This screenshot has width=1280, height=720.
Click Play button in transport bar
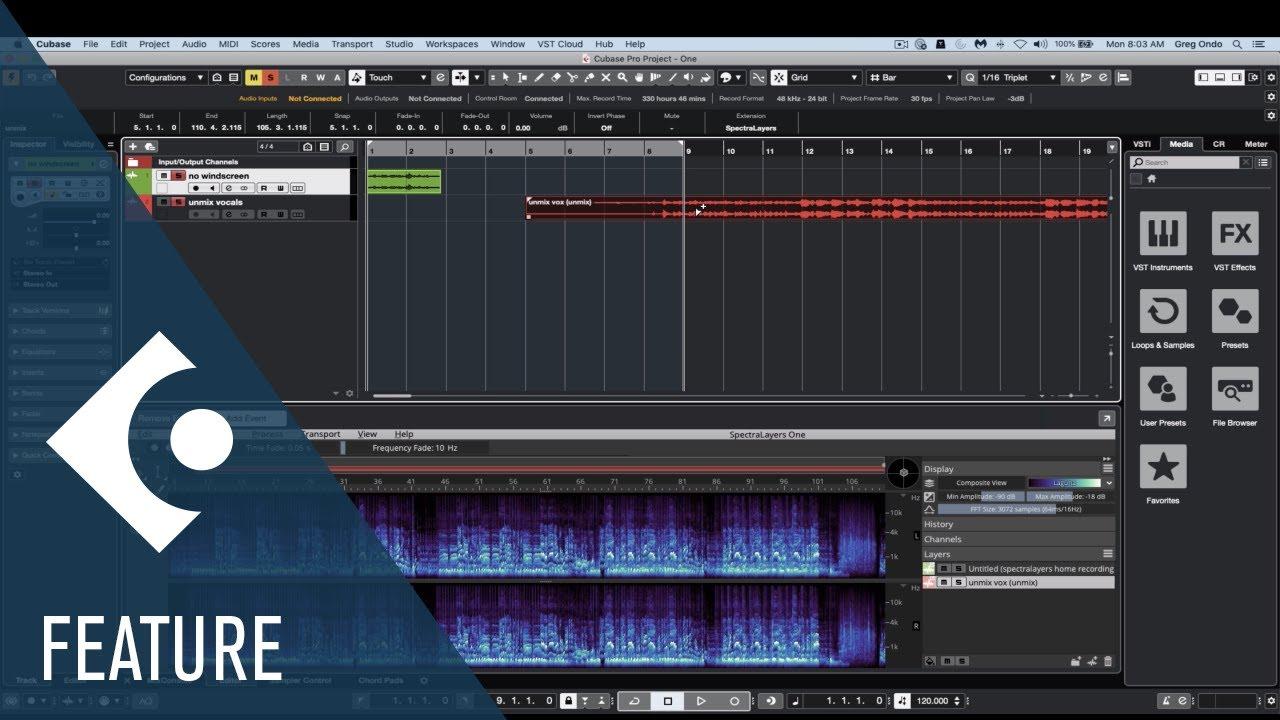click(x=701, y=701)
